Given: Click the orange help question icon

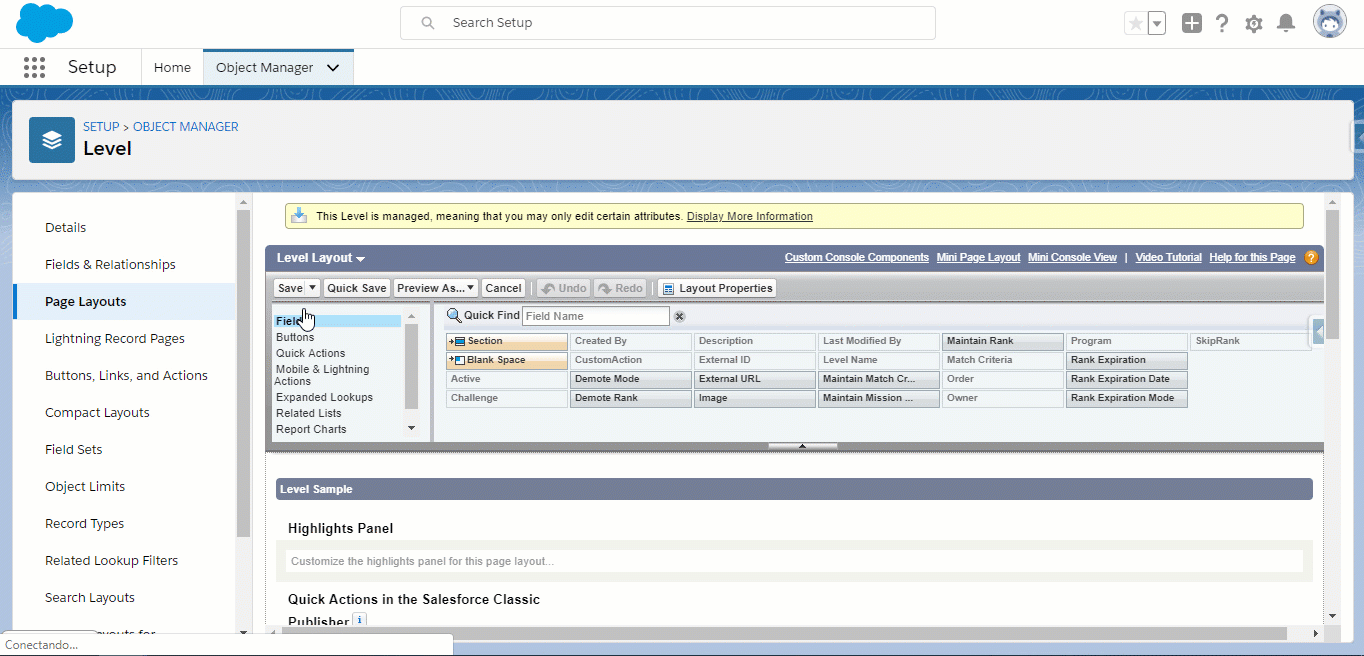Looking at the screenshot, I should [x=1311, y=258].
